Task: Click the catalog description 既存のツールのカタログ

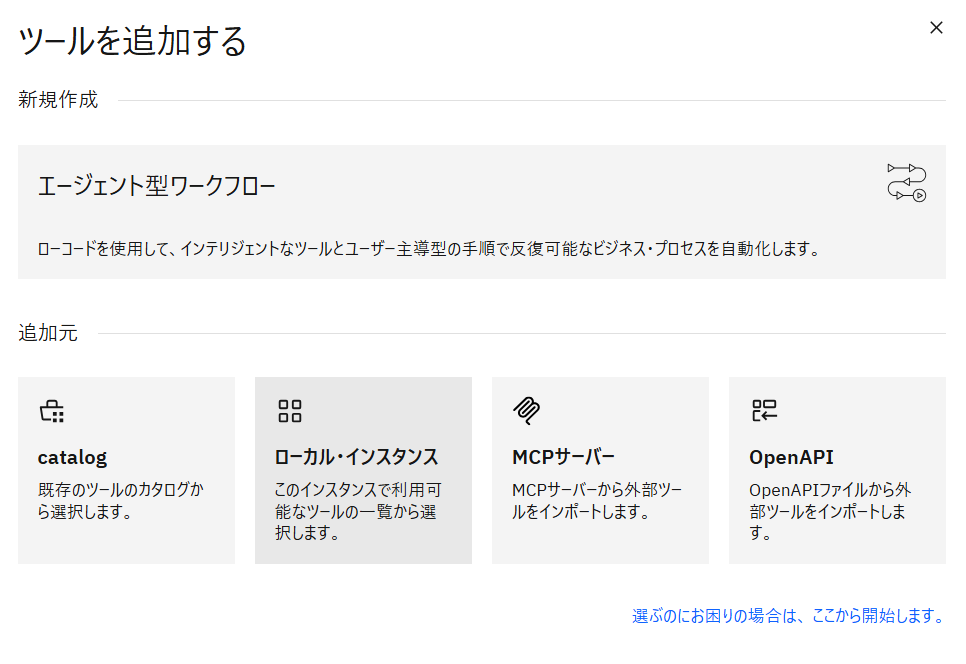Action: pos(119,501)
